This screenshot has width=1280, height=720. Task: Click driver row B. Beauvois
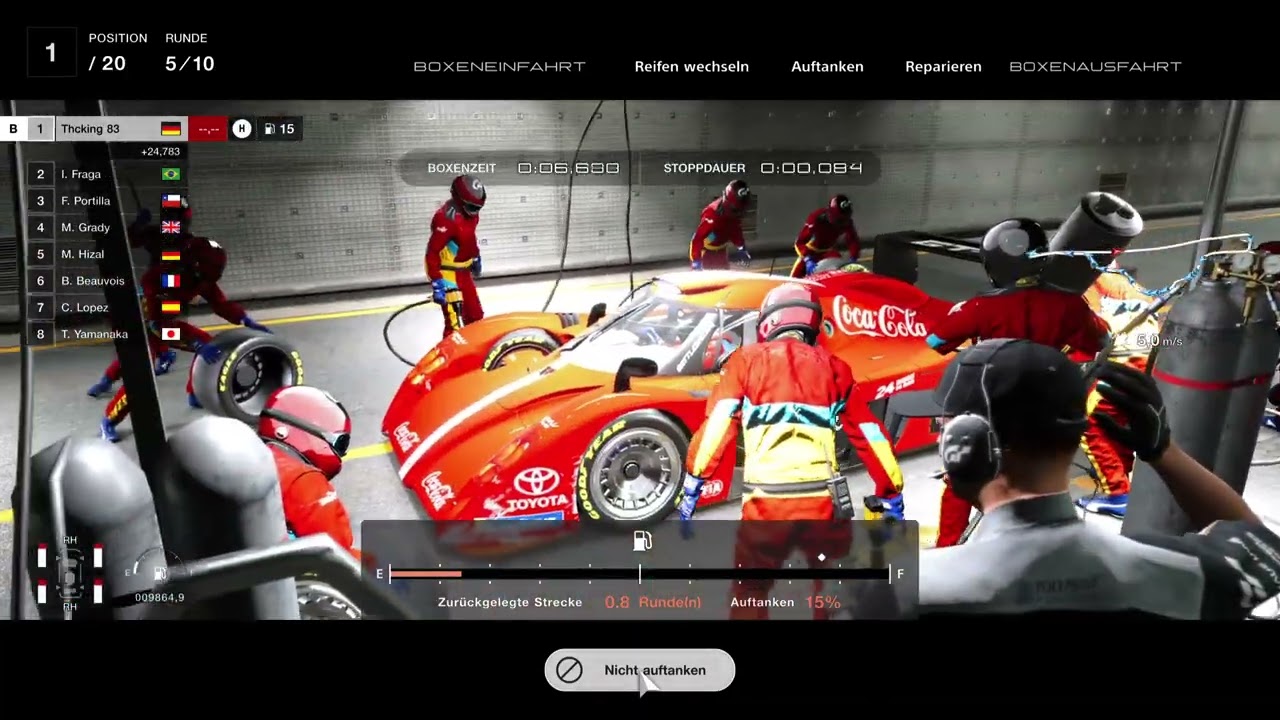(x=106, y=281)
